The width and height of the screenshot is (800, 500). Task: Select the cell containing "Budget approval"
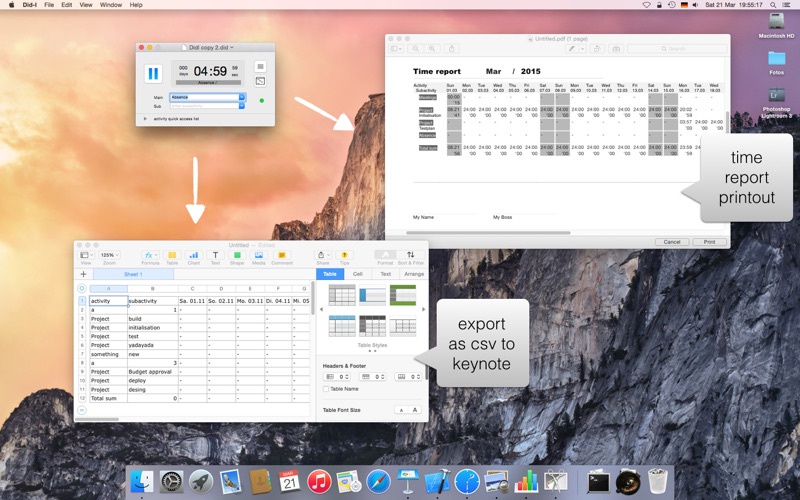click(x=153, y=371)
